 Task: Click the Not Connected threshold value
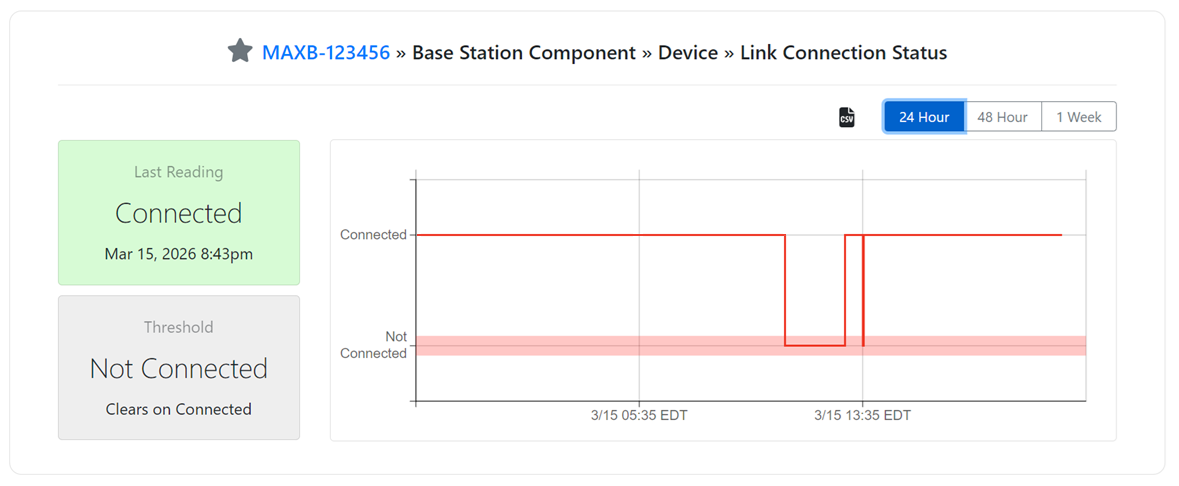pos(179,368)
